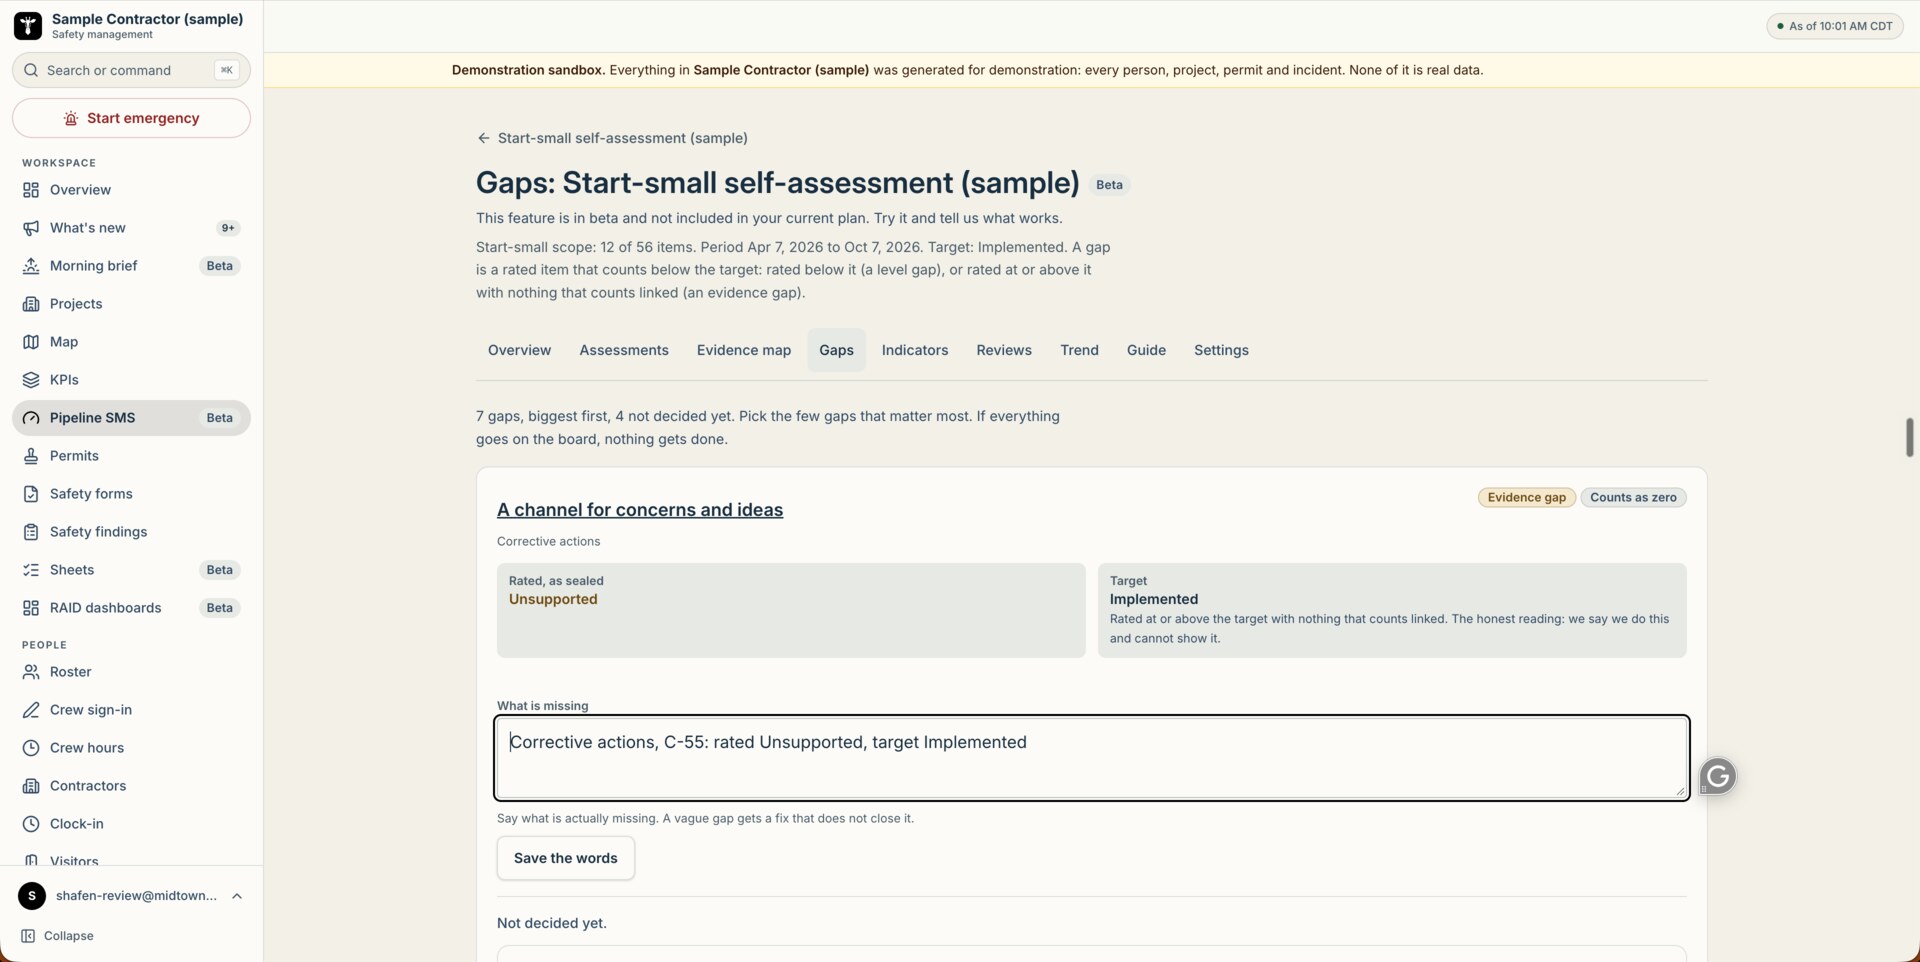Screen dimensions: 1920x962
Task: Select the Permits stamp icon
Action: (31, 456)
